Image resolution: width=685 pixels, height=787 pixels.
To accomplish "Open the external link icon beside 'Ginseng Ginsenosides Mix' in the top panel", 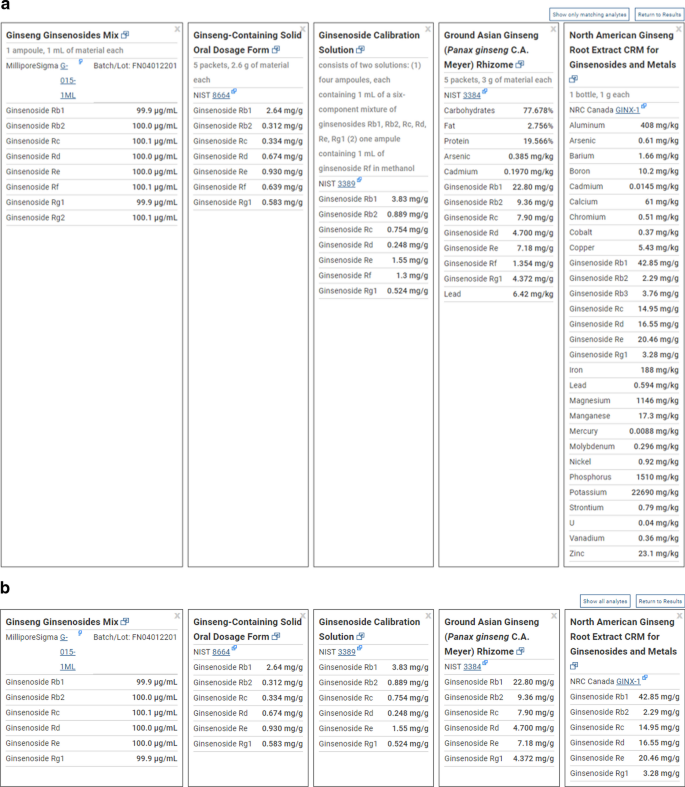I will pos(125,34).
